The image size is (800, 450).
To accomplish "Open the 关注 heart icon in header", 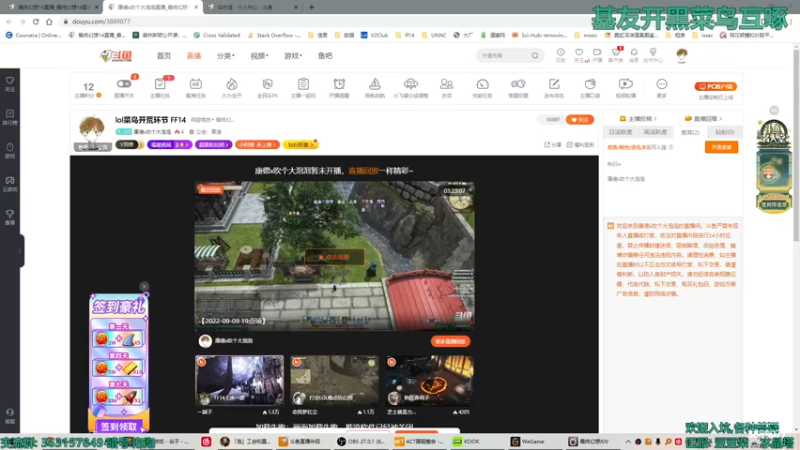I will click(x=579, y=55).
